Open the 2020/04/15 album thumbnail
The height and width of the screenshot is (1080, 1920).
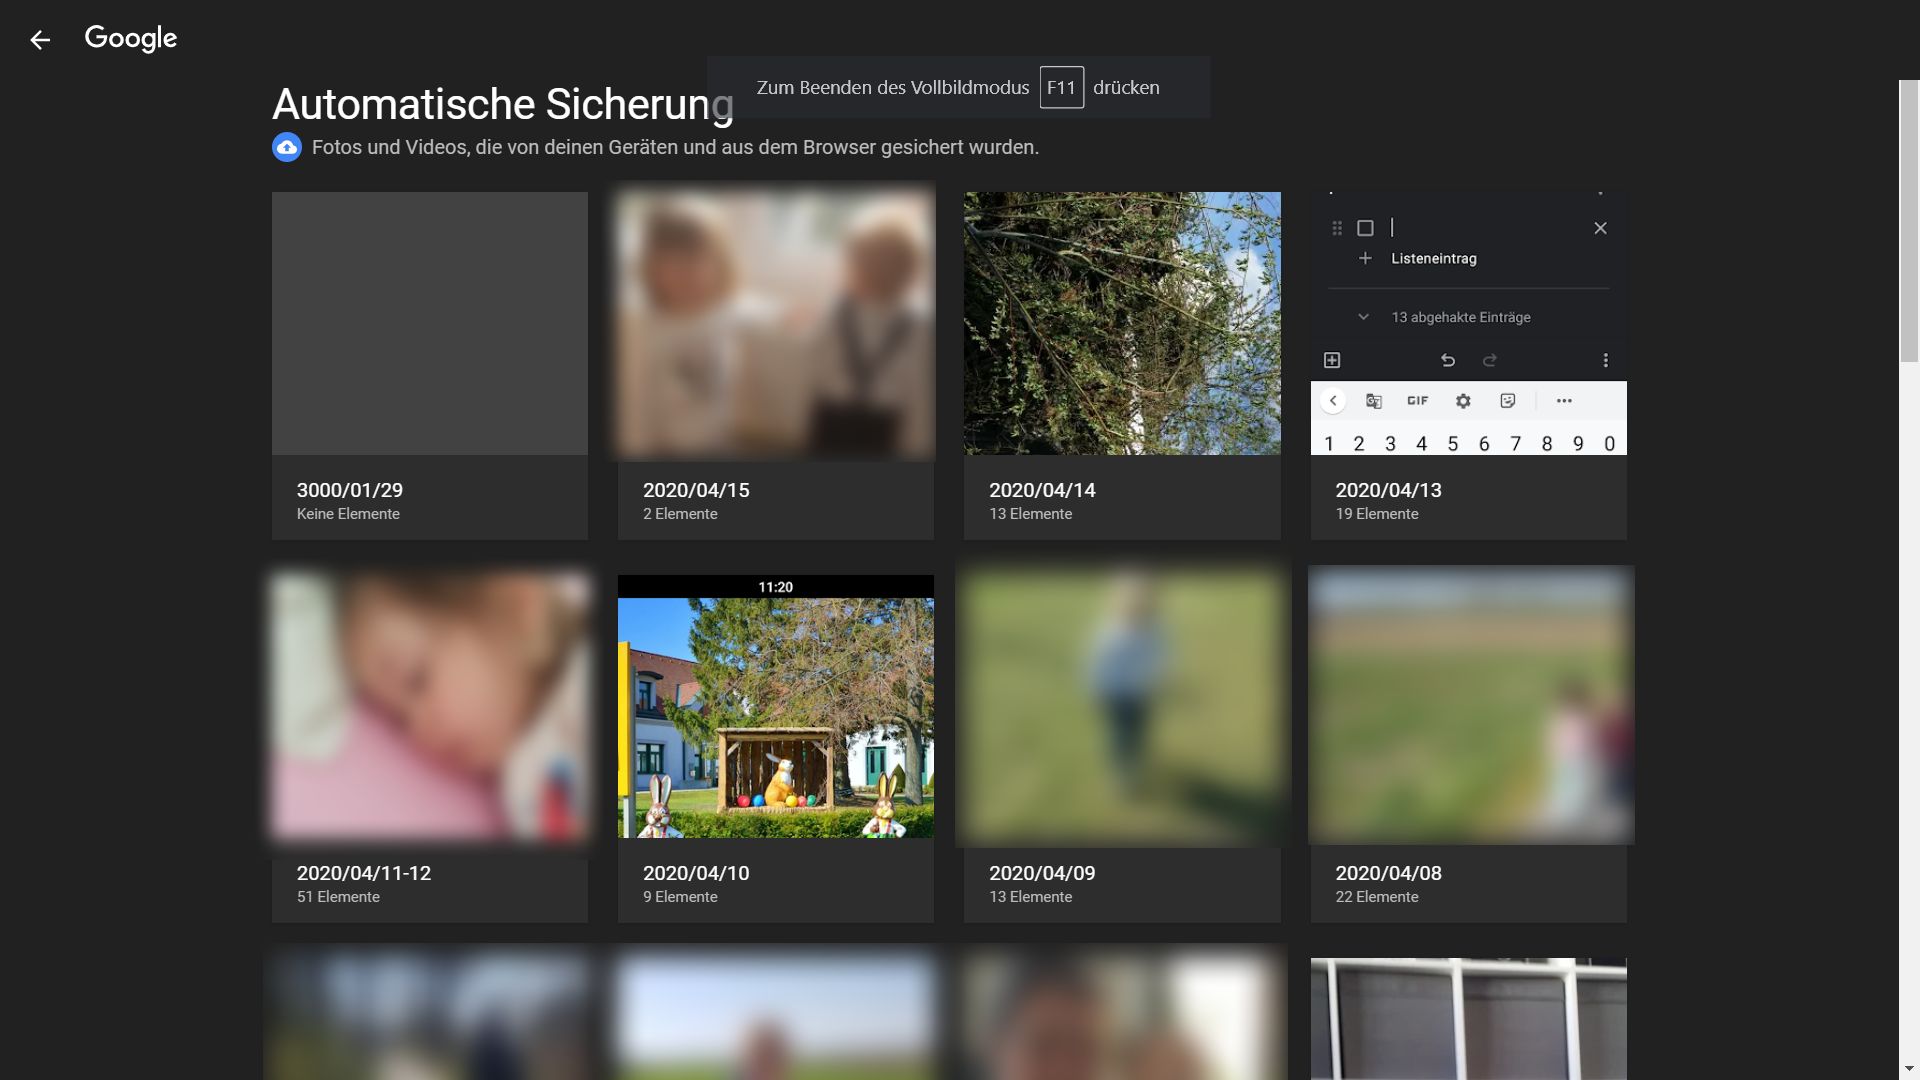tap(776, 323)
